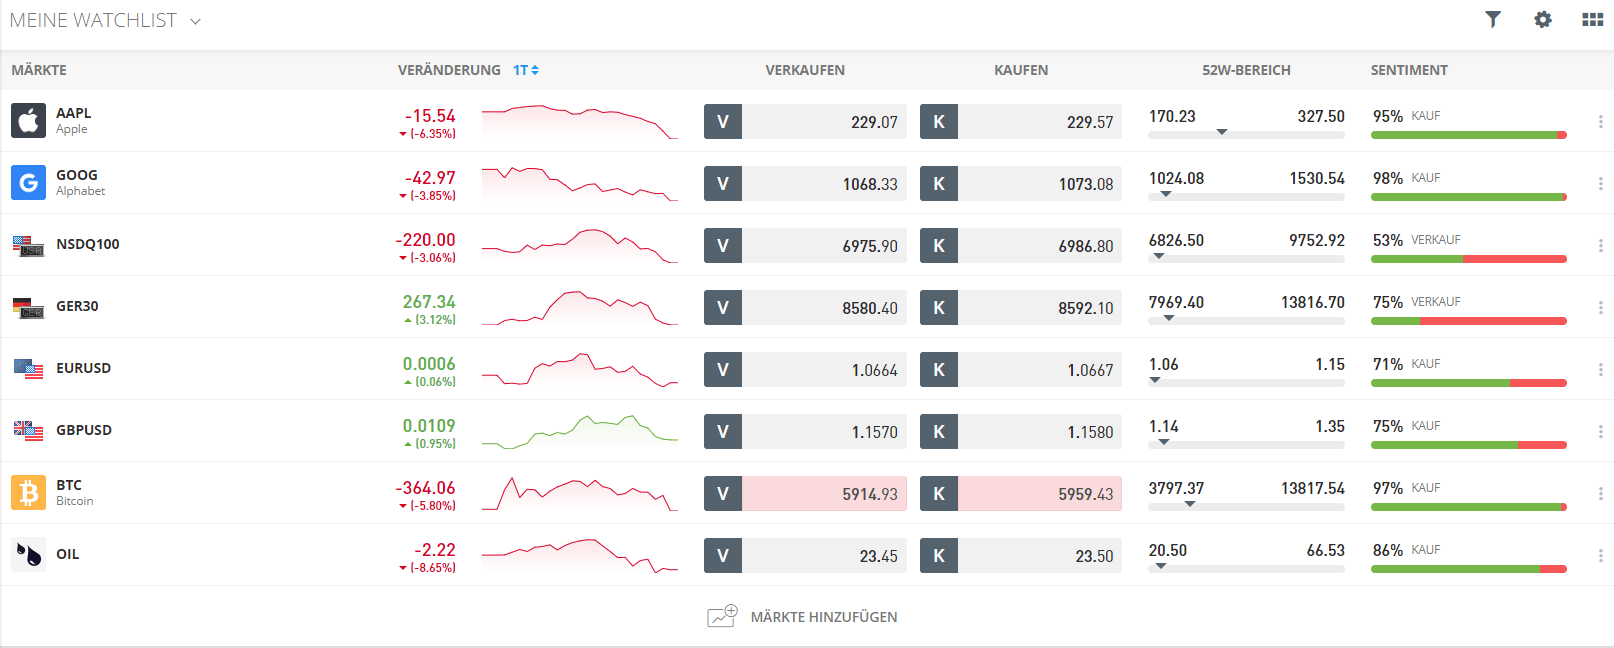Click the Verkaufen column header

tap(805, 70)
